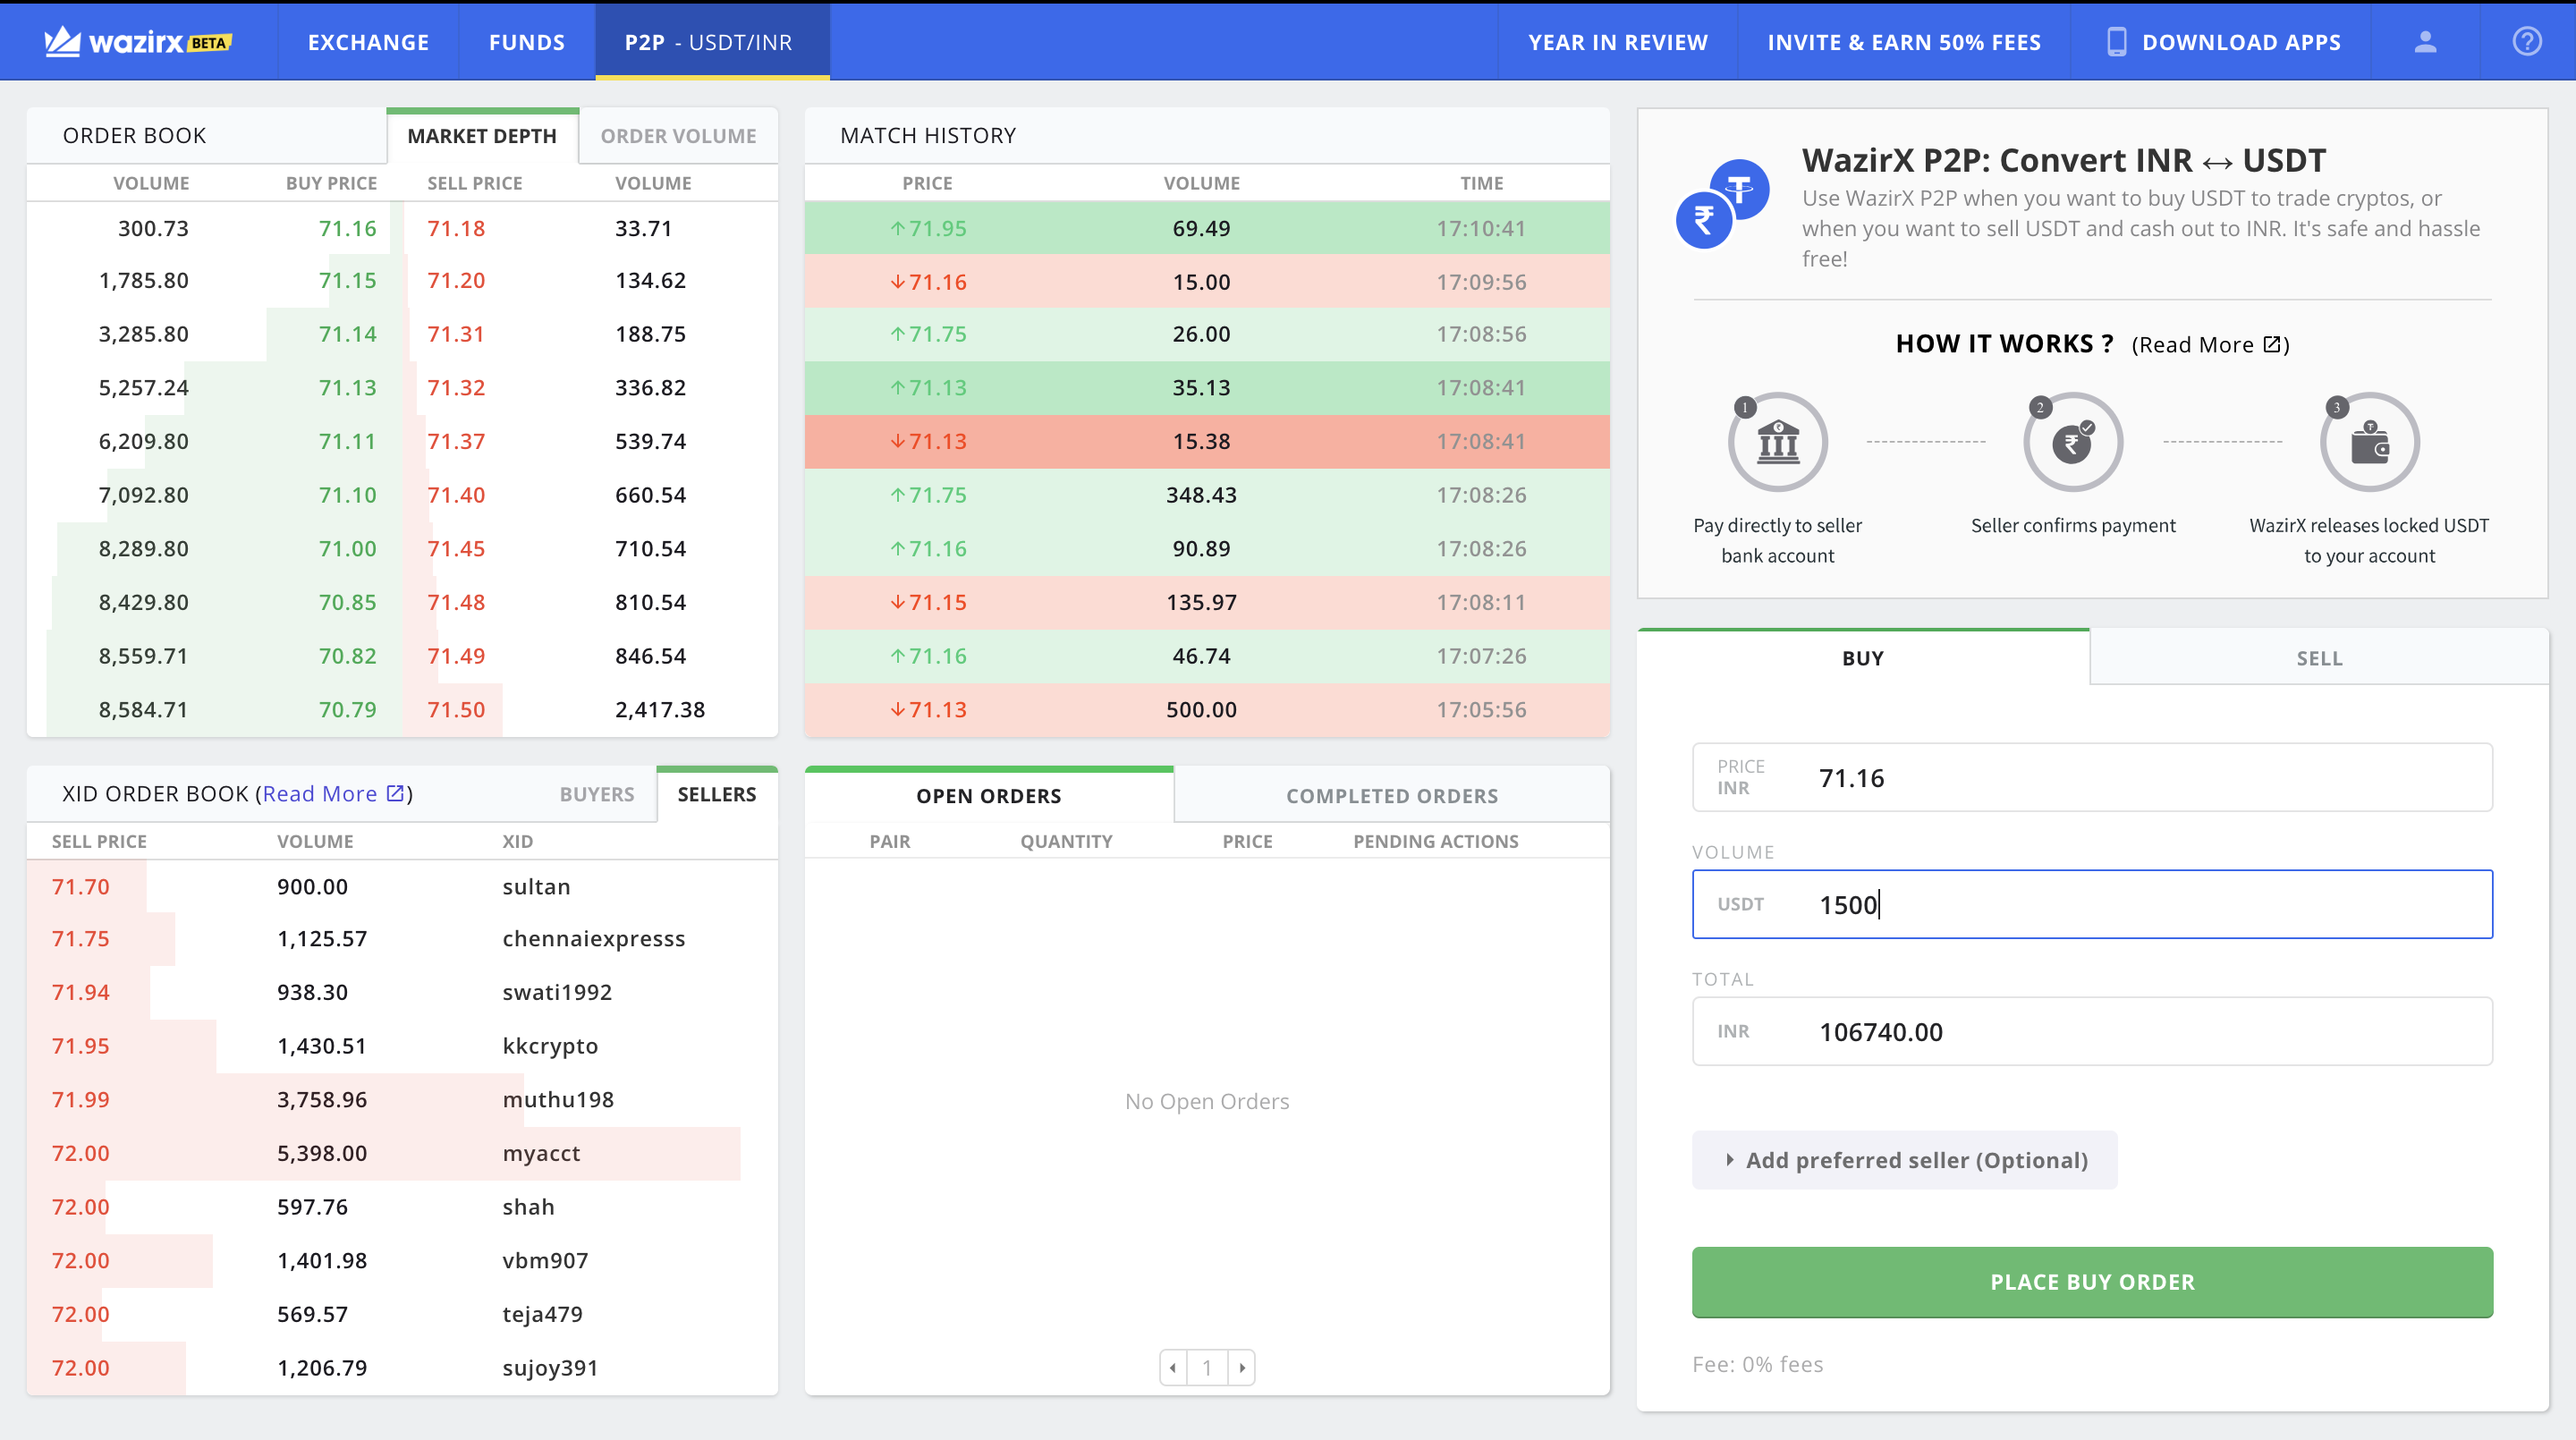Select seller sujoy391 row
Viewport: 2576px width, 1440px height.
pos(402,1367)
